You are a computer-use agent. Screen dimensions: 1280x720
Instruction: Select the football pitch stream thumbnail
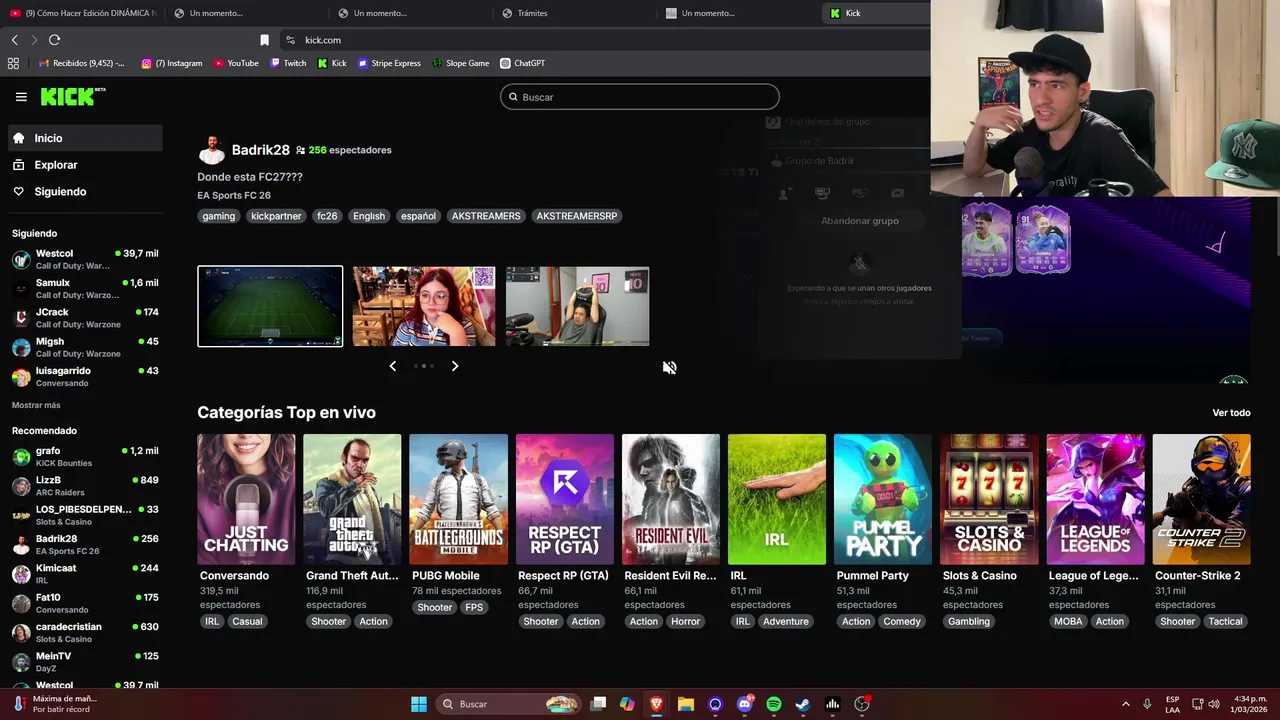(x=270, y=306)
